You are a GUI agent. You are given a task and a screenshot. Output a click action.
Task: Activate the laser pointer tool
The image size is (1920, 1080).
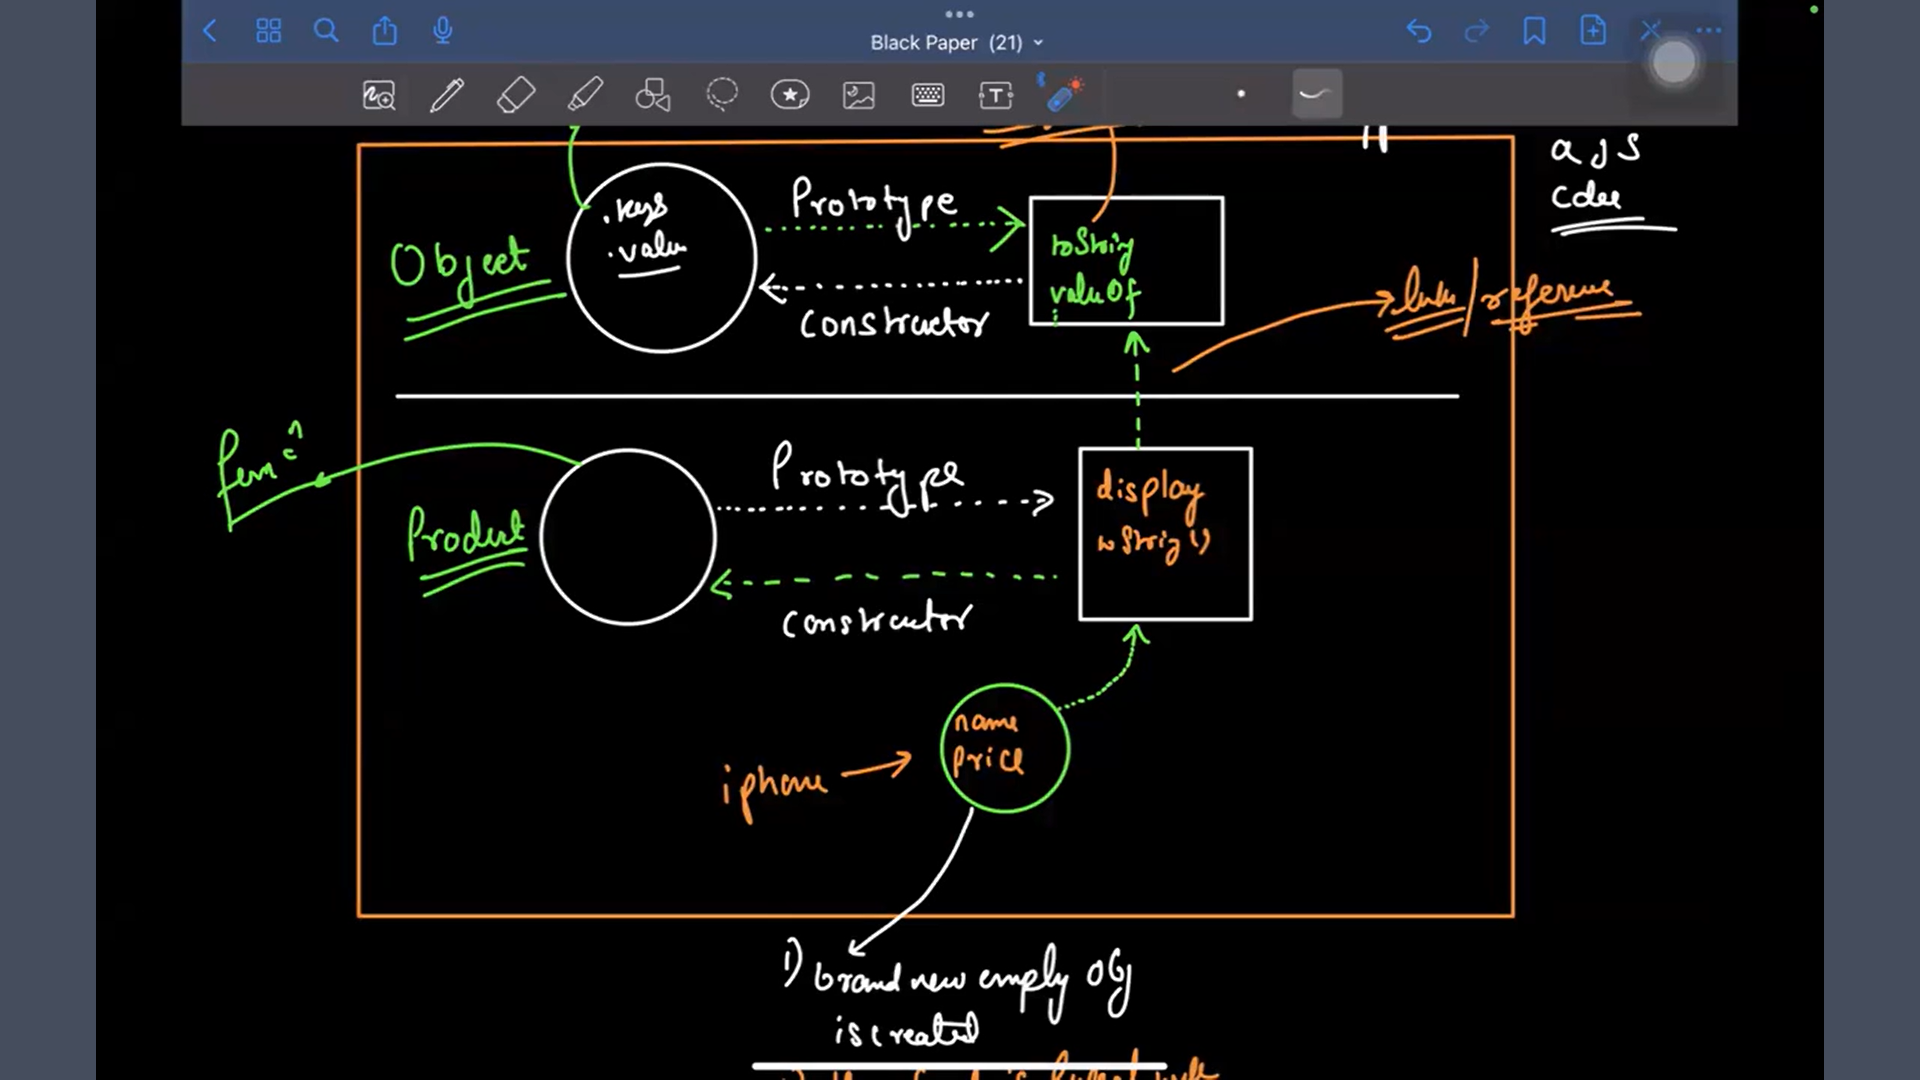(x=1063, y=95)
